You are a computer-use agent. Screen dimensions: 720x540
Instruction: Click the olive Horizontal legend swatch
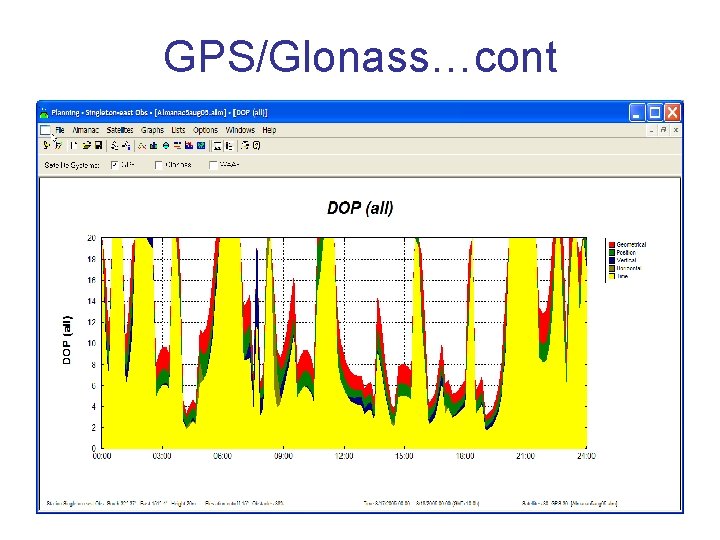click(612, 268)
